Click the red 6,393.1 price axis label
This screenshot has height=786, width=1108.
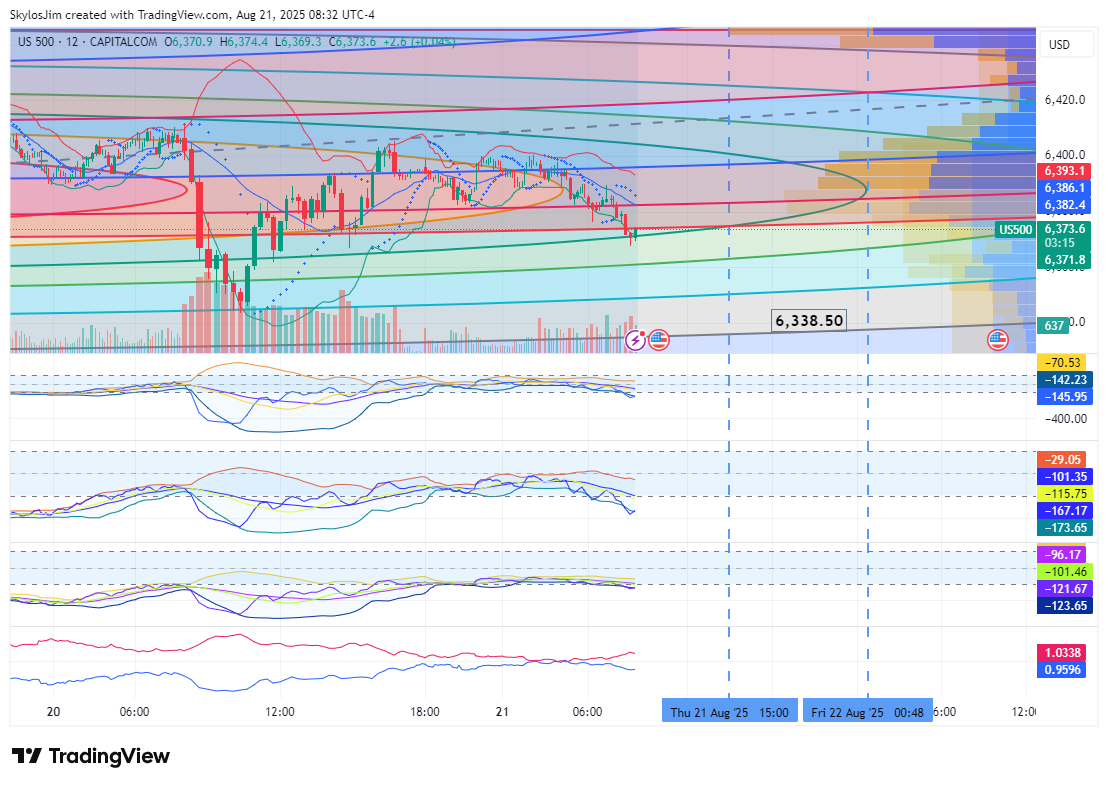[1065, 171]
